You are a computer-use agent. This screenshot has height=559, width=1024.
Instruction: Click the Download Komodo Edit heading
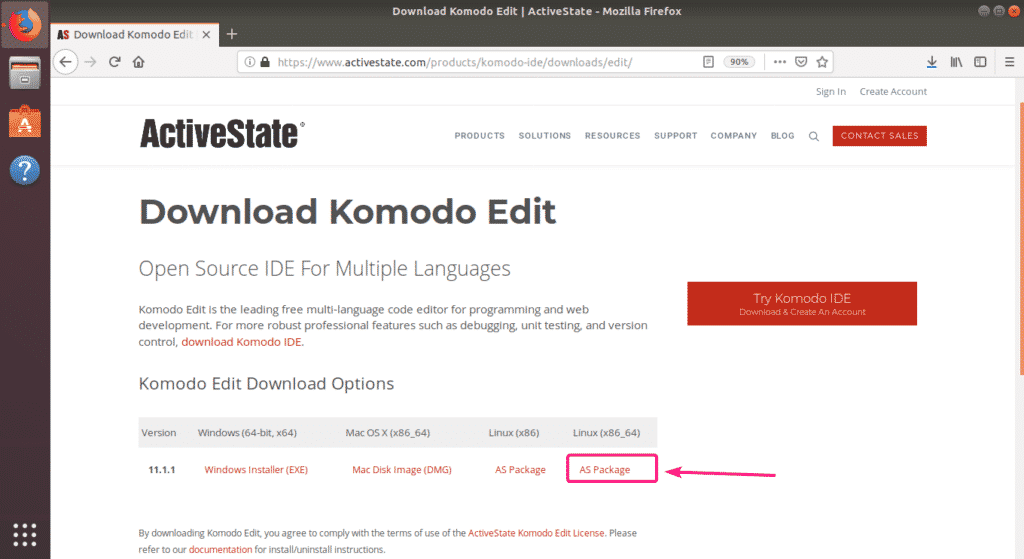pyautogui.click(x=347, y=212)
